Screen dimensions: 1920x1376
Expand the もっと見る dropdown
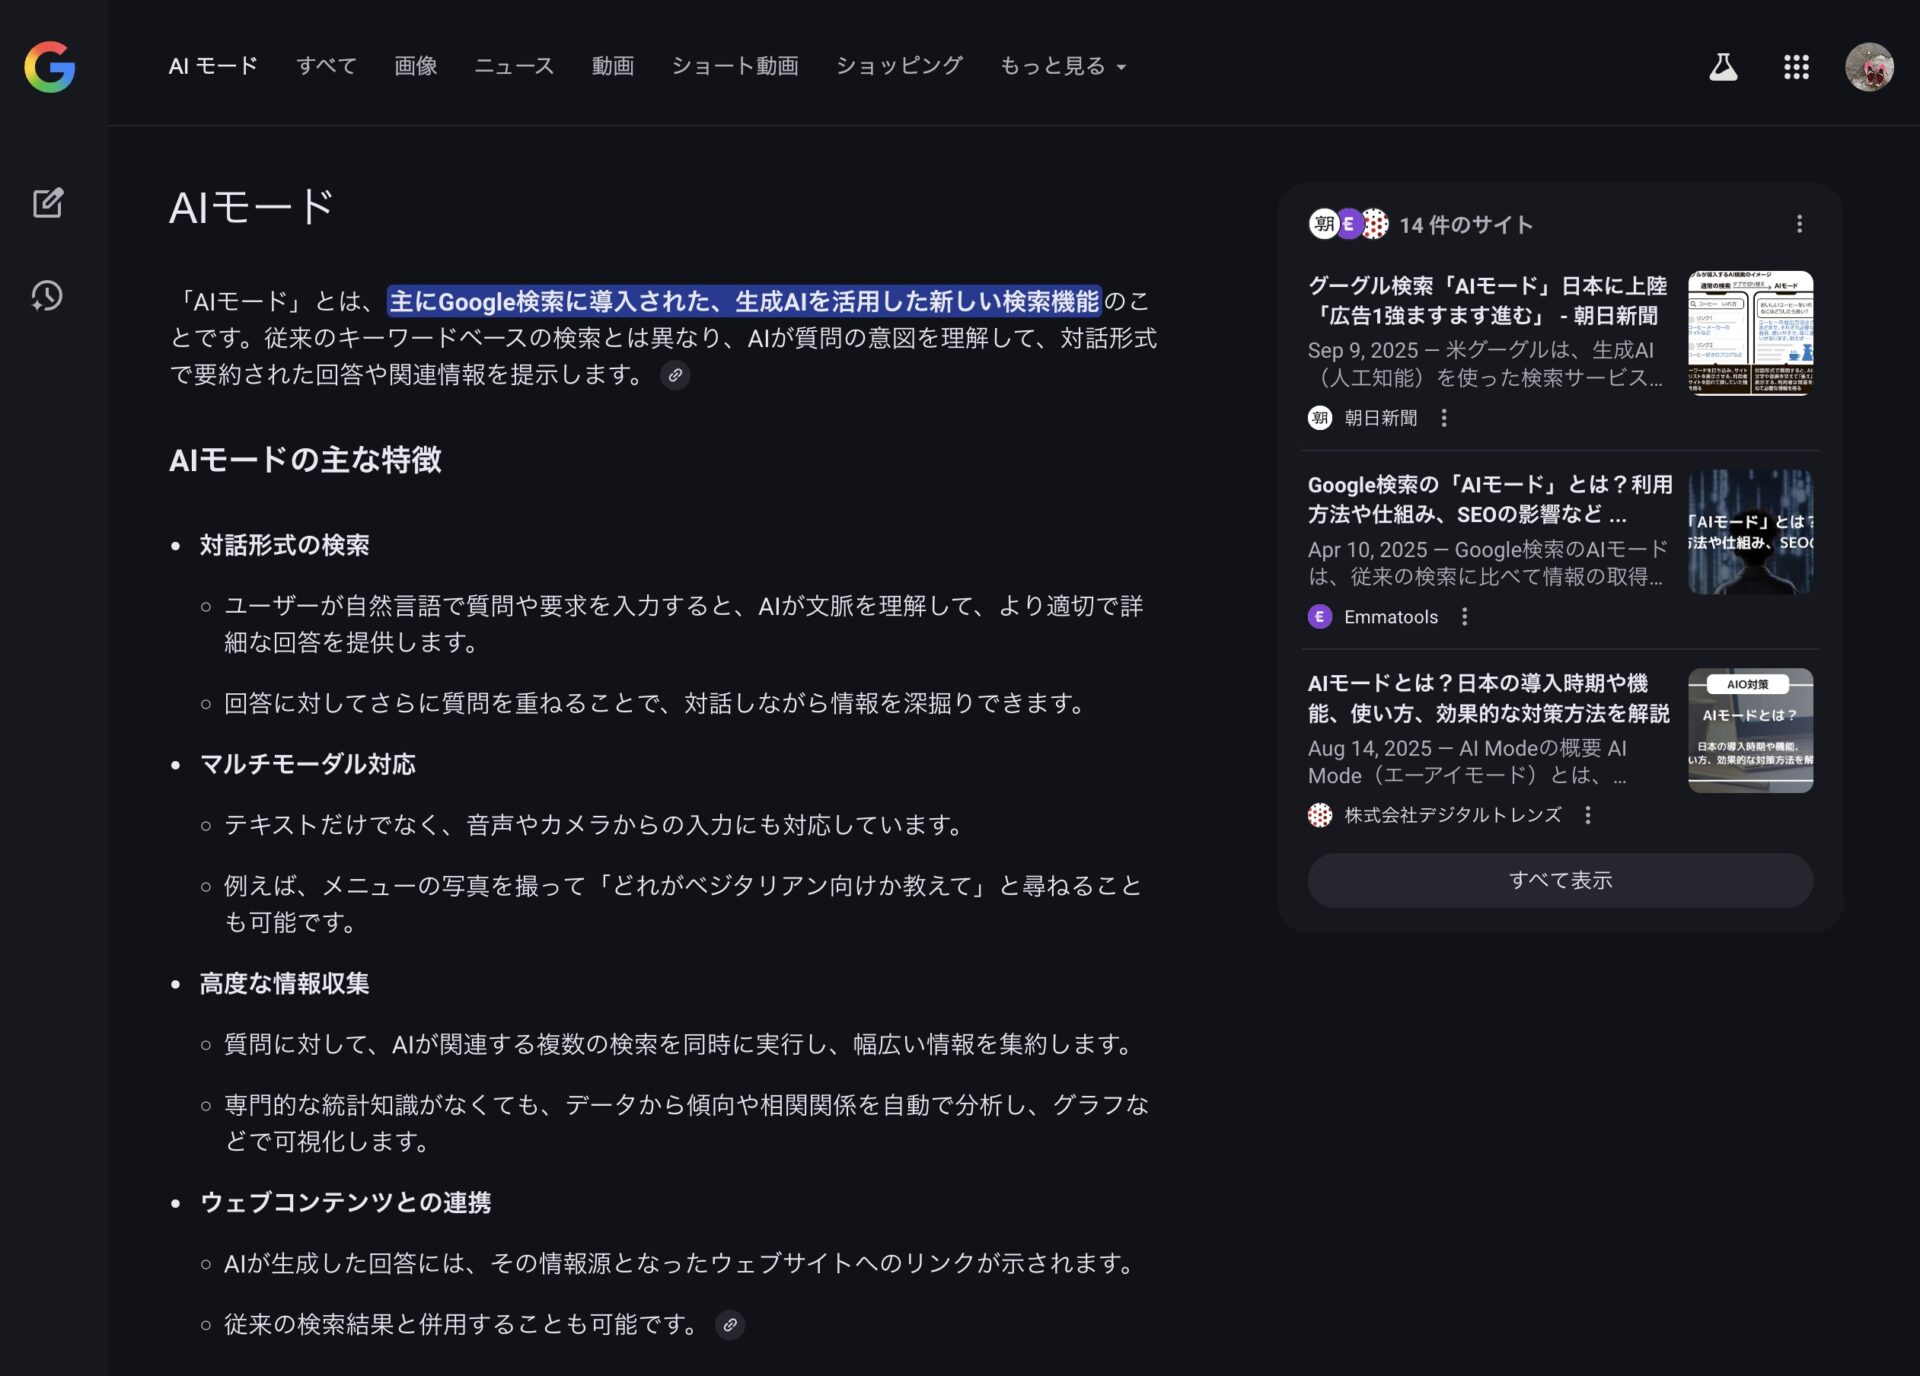pyautogui.click(x=1063, y=66)
